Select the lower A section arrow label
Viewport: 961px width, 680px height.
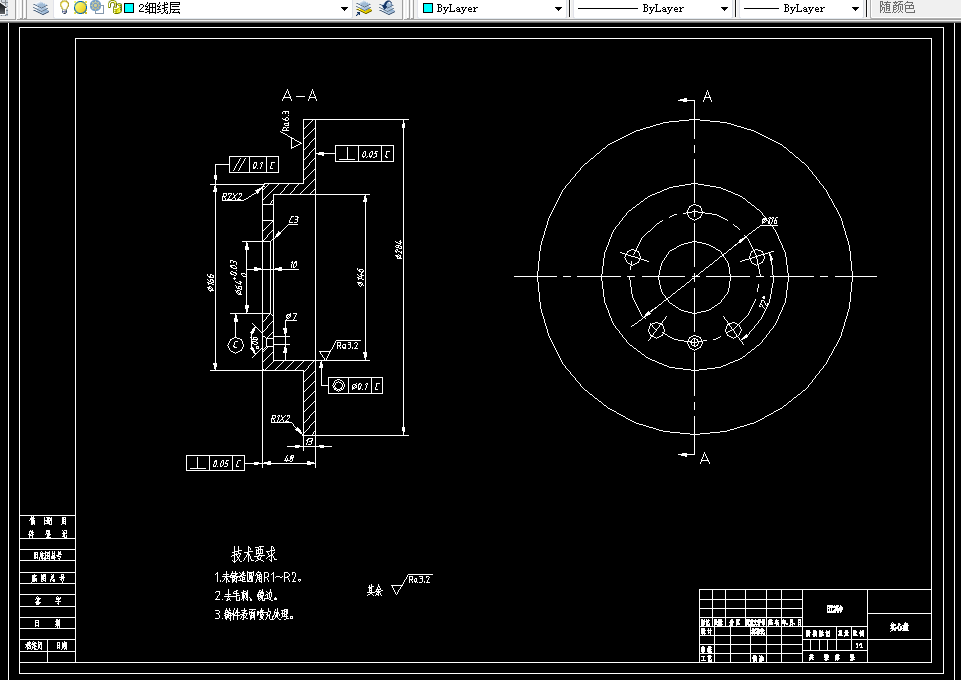[x=705, y=458]
